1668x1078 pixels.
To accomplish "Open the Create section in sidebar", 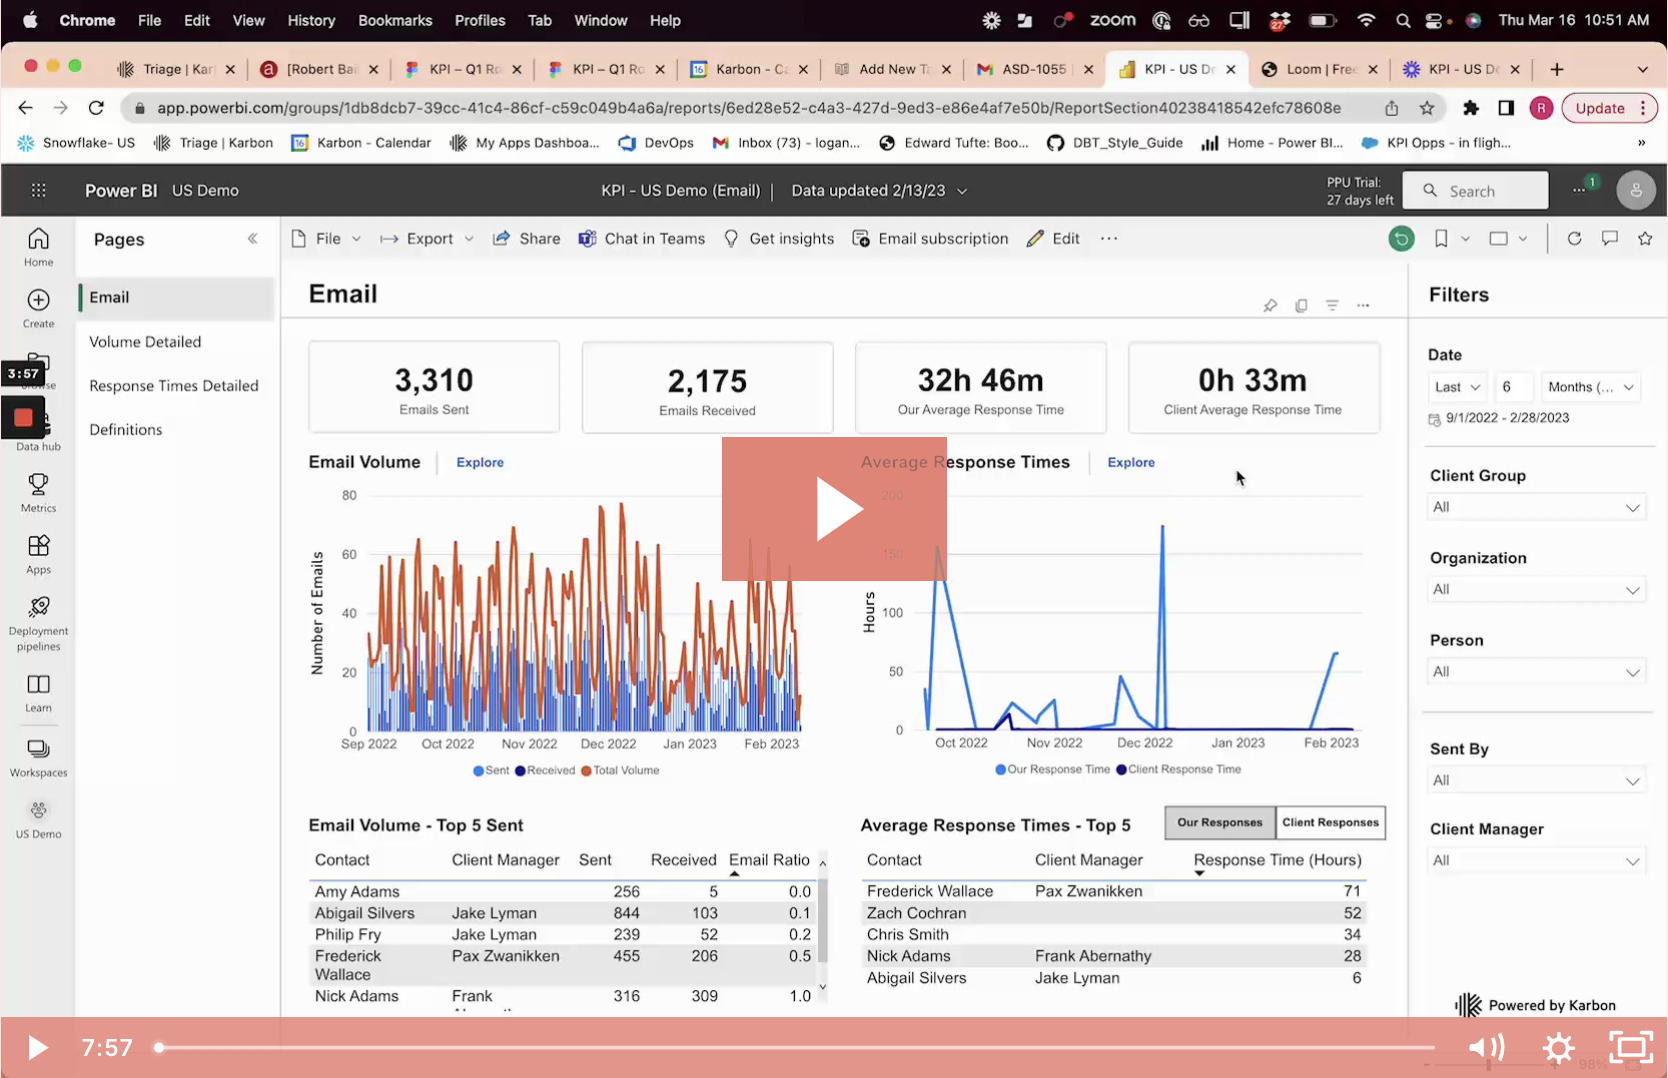I will (38, 308).
